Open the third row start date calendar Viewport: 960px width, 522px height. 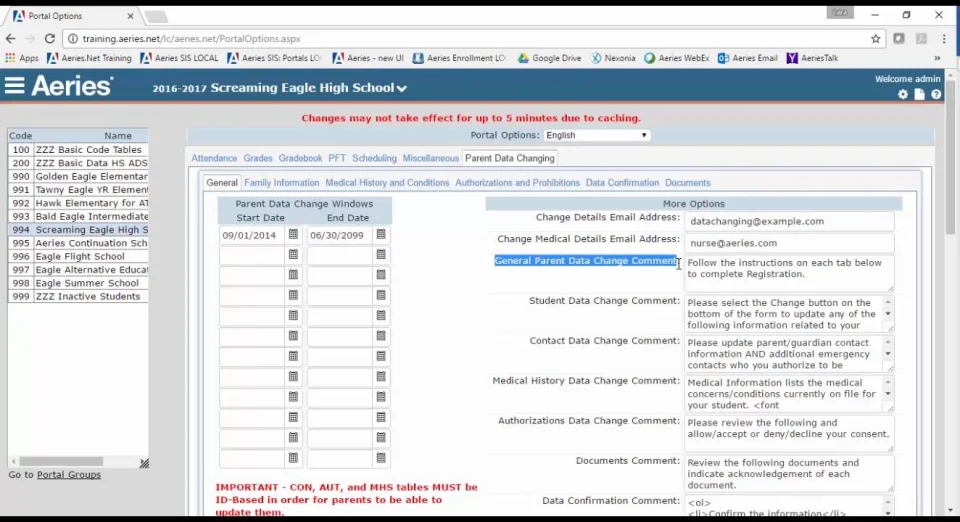click(x=293, y=275)
